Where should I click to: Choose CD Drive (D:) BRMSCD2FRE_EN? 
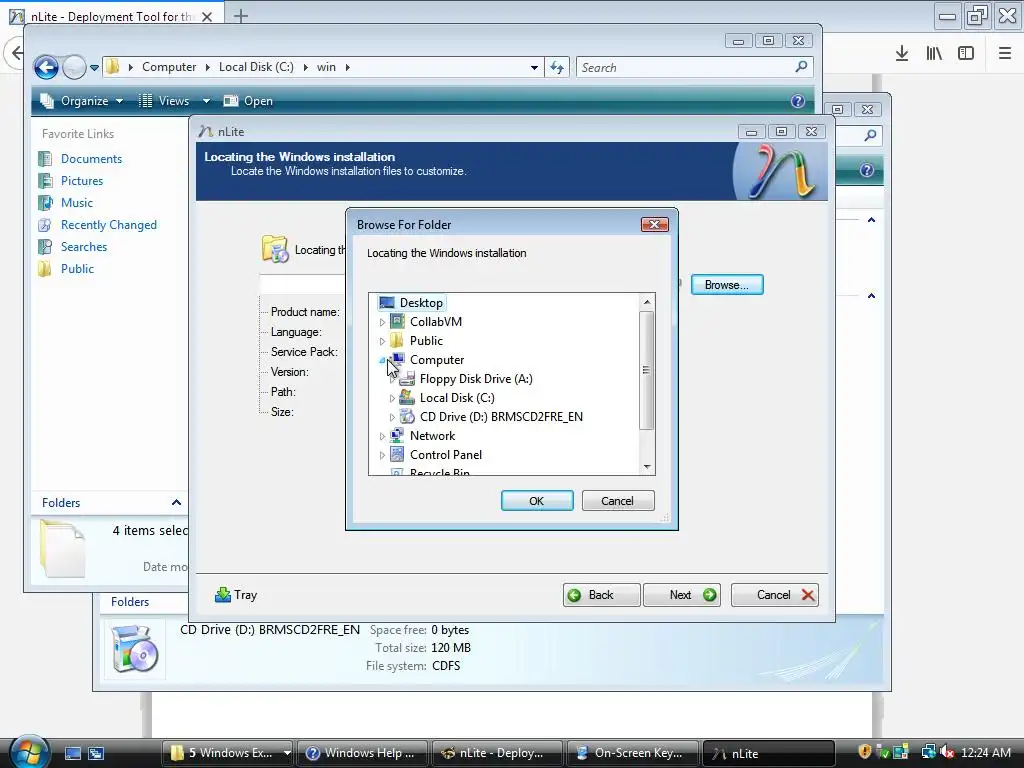click(x=501, y=417)
